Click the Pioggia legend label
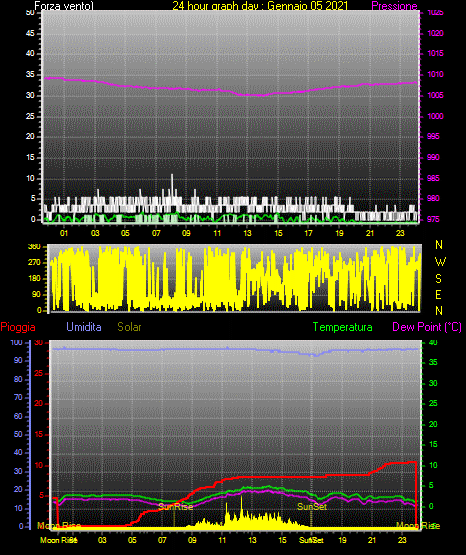Image resolution: width=466 pixels, height=555 pixels. point(18,327)
